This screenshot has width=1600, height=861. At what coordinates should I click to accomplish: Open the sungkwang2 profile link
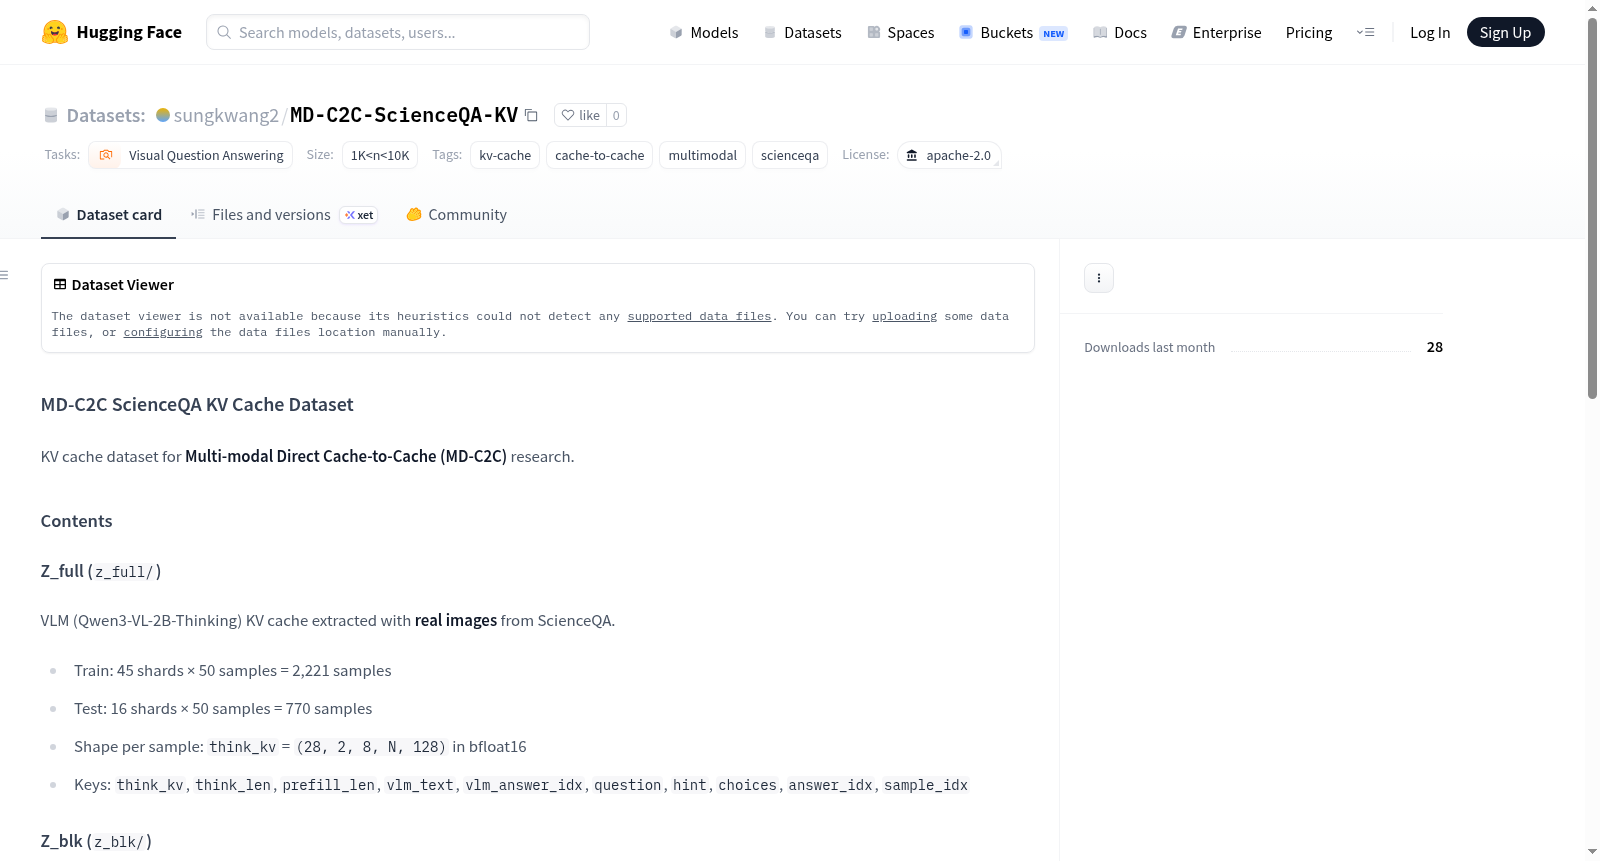tap(226, 115)
